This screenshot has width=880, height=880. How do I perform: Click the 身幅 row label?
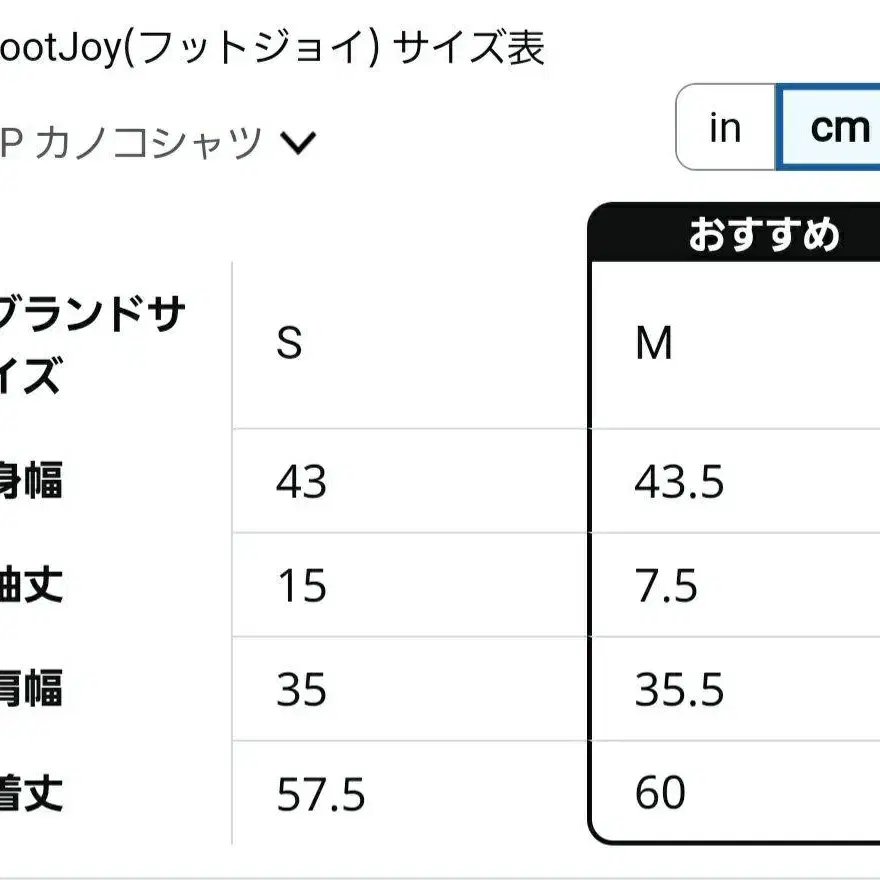[x=30, y=482]
